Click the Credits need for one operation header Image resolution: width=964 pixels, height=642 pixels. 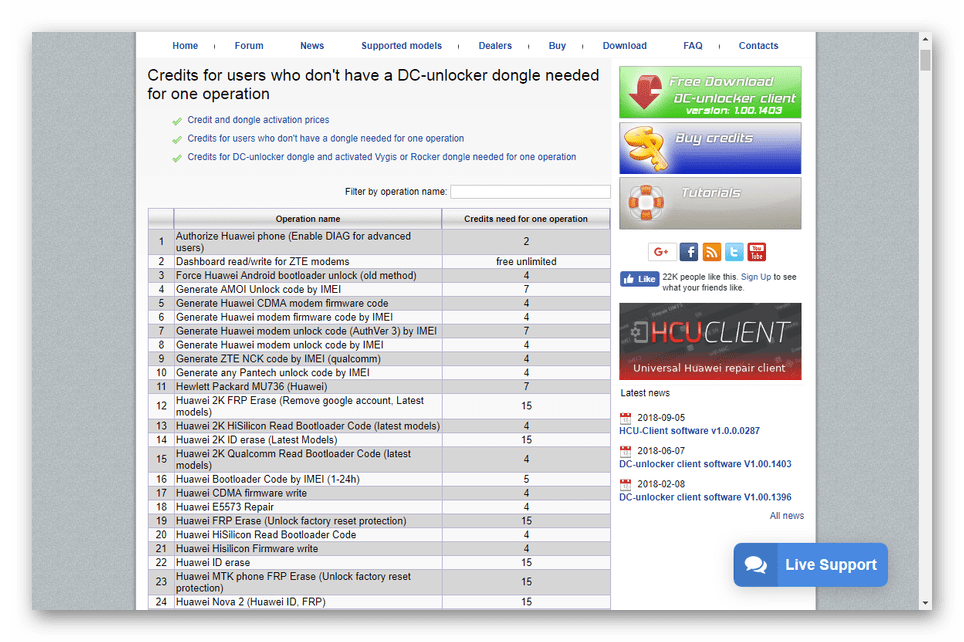pyautogui.click(x=526, y=219)
